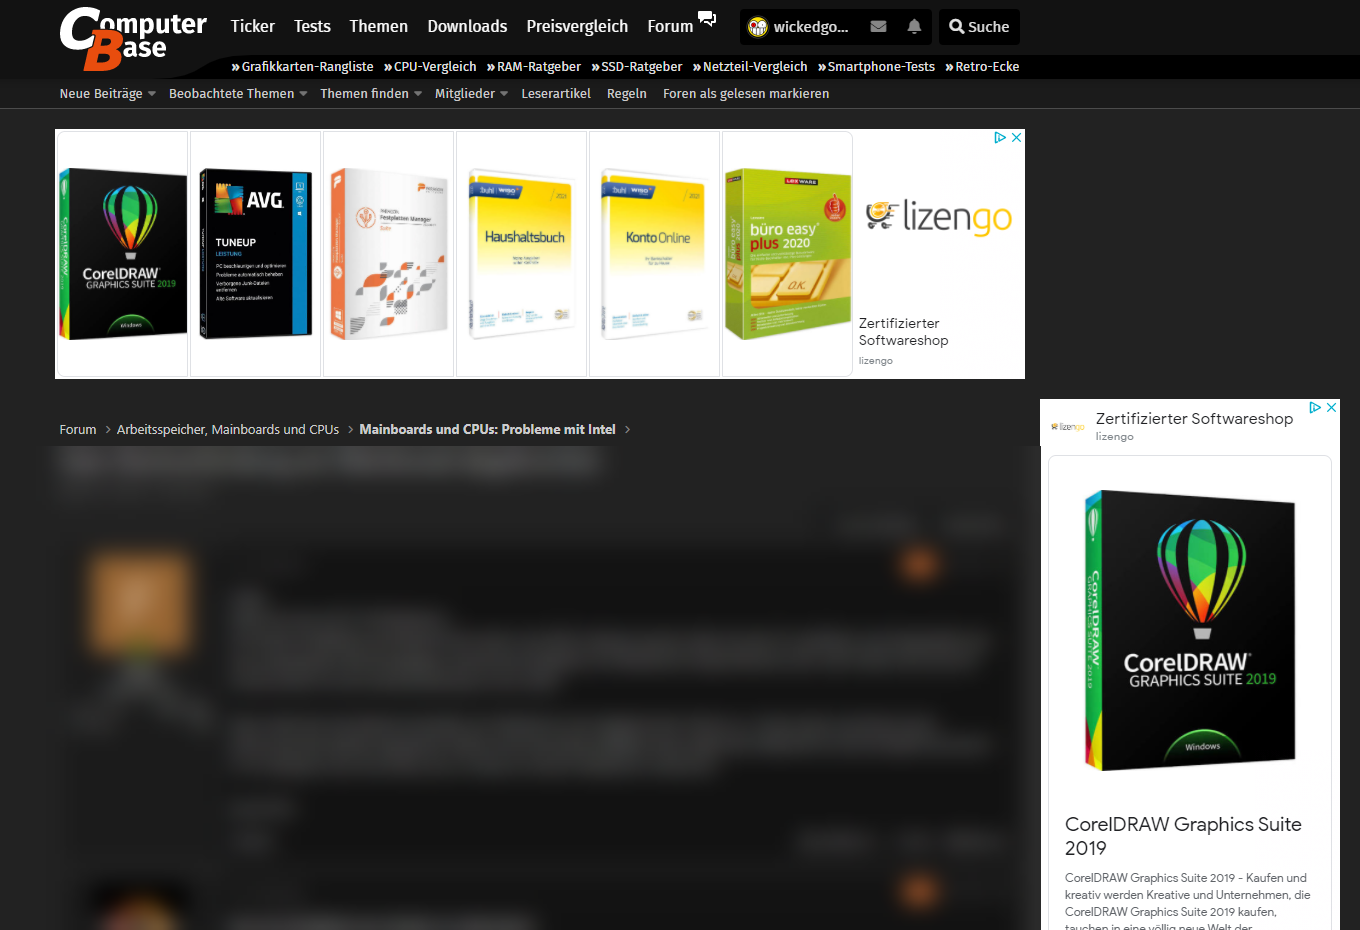Screen dimensions: 1360x930
Task: Open the Forum menu item
Action: click(670, 27)
